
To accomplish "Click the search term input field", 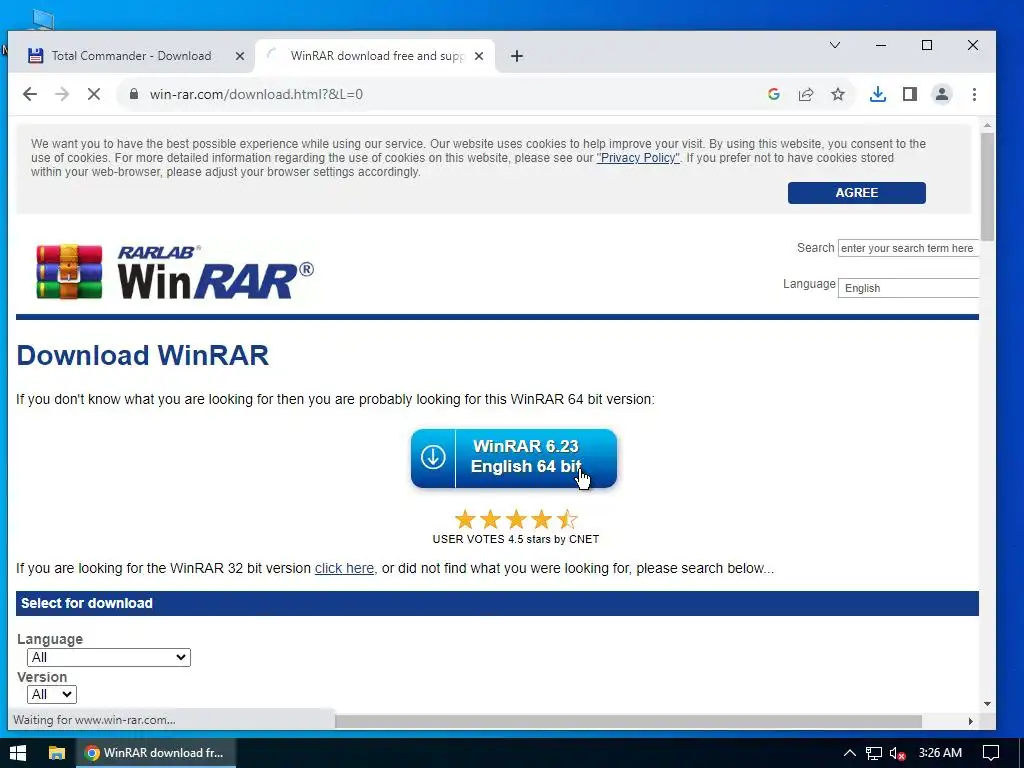I will [908, 248].
